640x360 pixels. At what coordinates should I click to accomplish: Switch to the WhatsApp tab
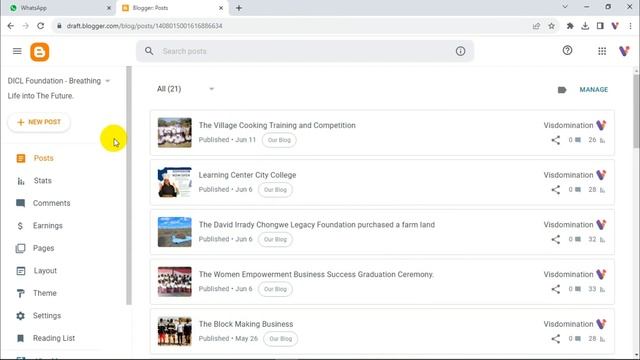(59, 8)
